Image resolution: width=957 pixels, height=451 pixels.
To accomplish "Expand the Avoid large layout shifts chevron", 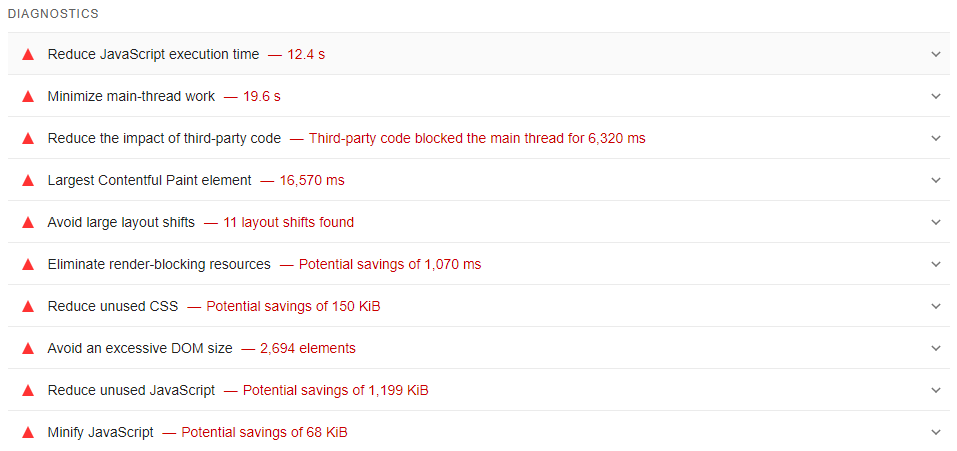I will [936, 222].
